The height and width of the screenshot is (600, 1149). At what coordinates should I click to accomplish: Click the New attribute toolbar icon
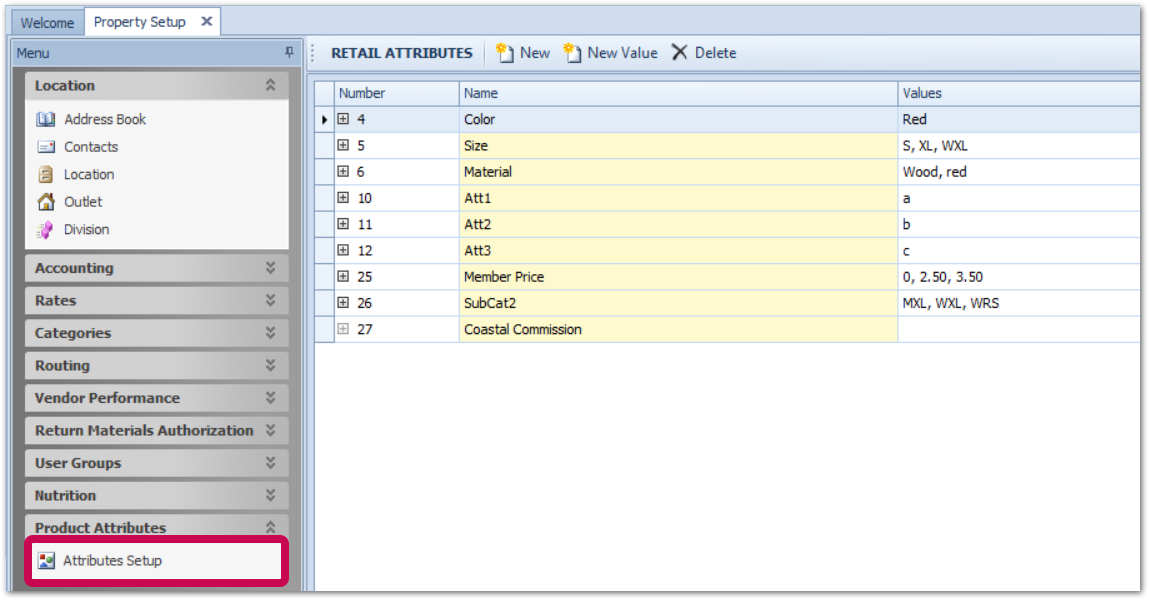click(x=506, y=53)
